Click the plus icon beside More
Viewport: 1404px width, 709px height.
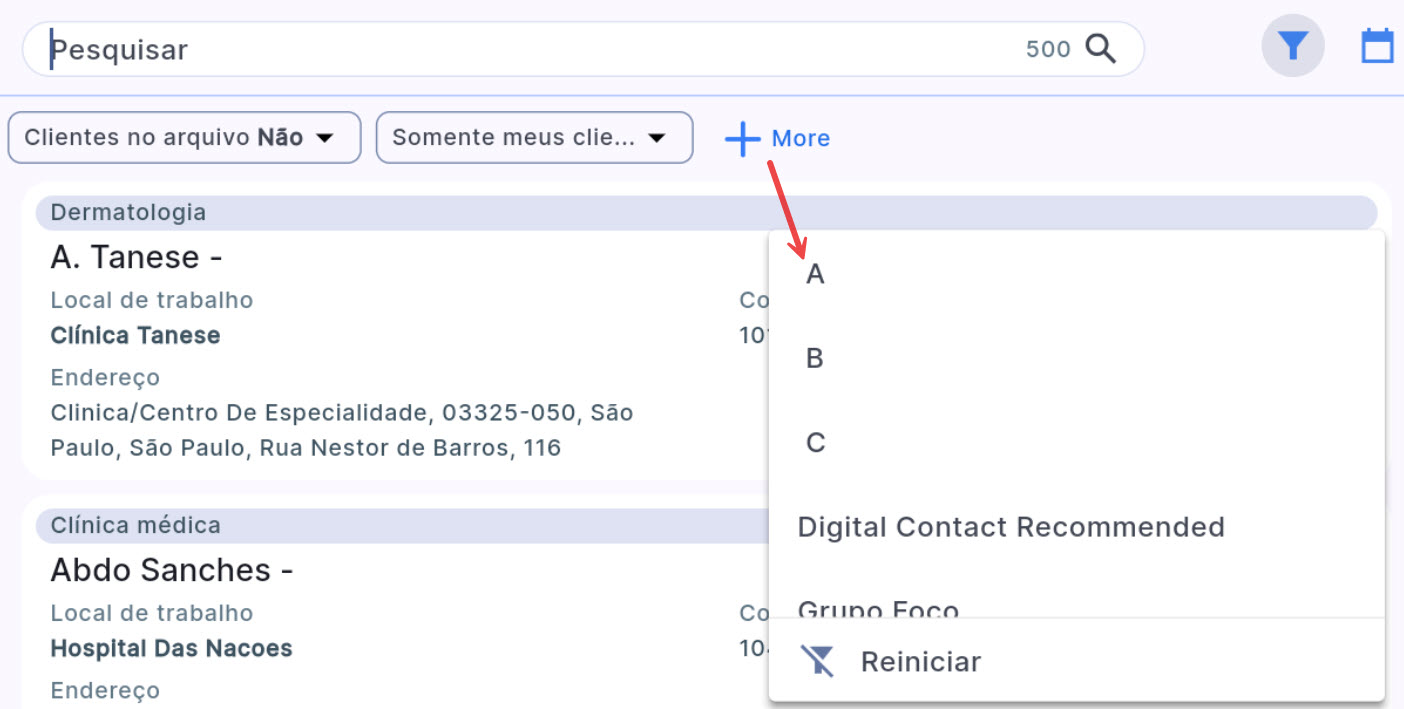tap(743, 138)
